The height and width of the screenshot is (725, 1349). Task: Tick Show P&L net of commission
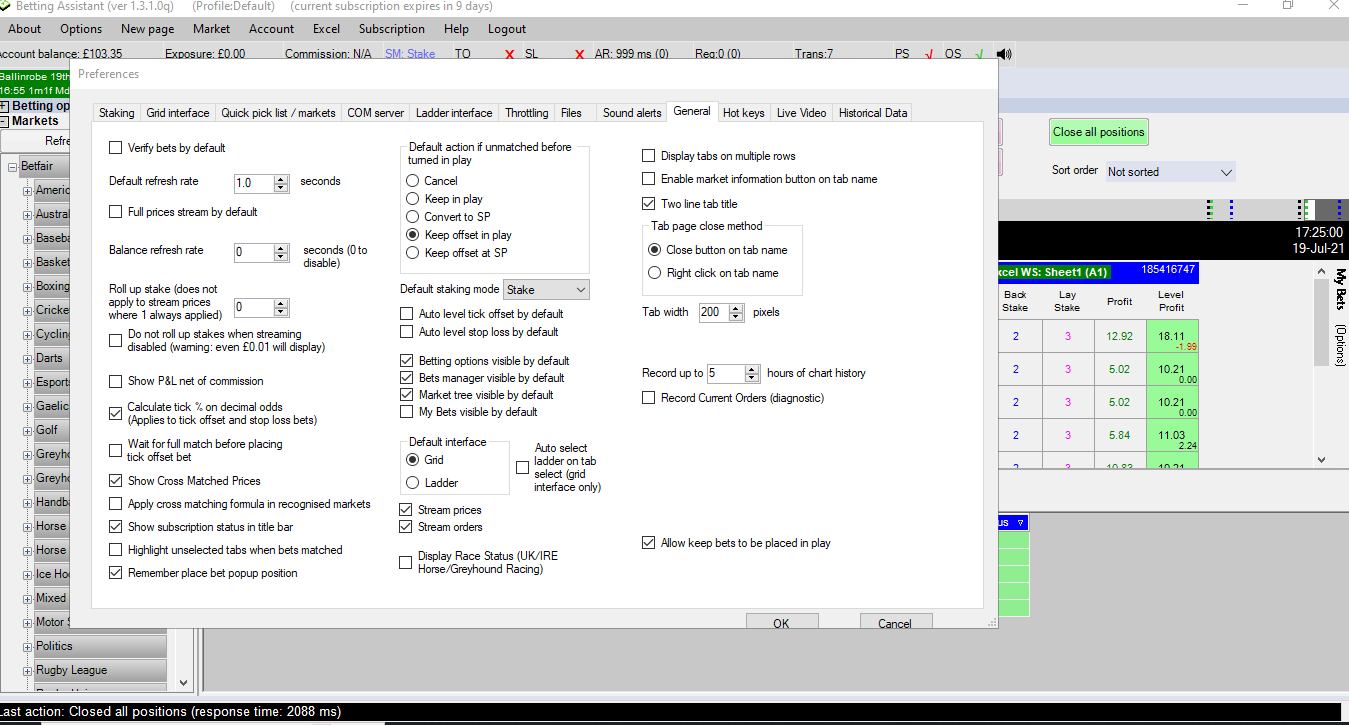click(x=116, y=381)
